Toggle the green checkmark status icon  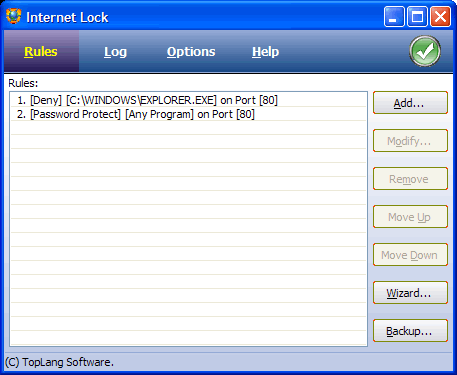tap(425, 51)
